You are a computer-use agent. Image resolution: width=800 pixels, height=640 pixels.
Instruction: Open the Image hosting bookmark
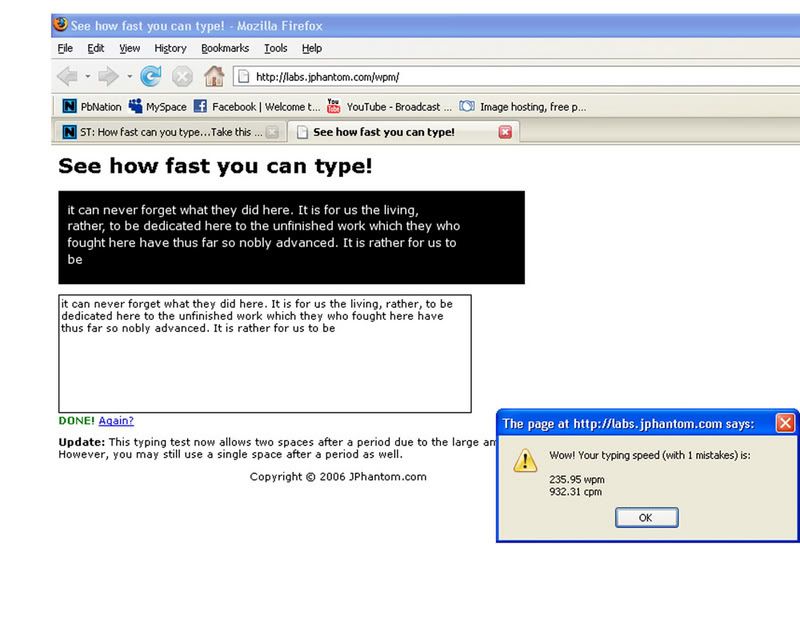pos(523,107)
